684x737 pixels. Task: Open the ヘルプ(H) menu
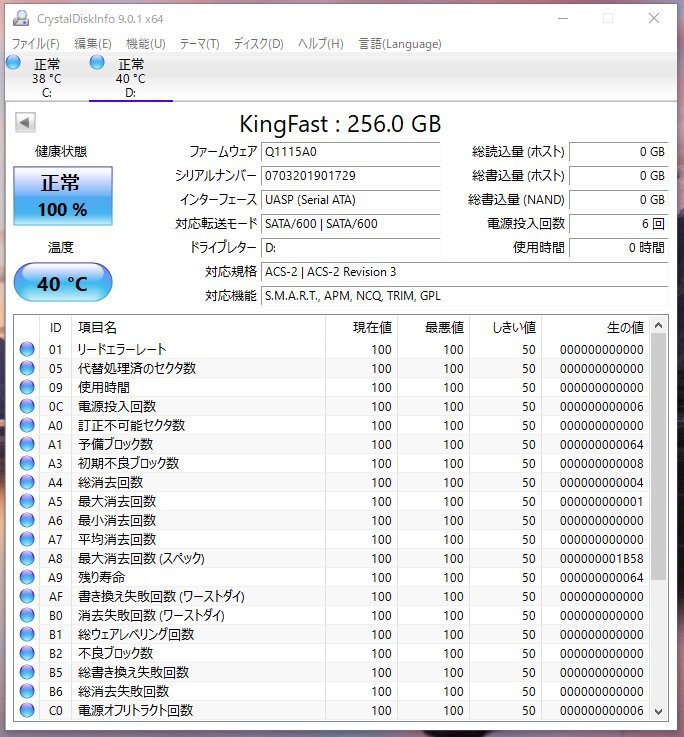tap(321, 44)
